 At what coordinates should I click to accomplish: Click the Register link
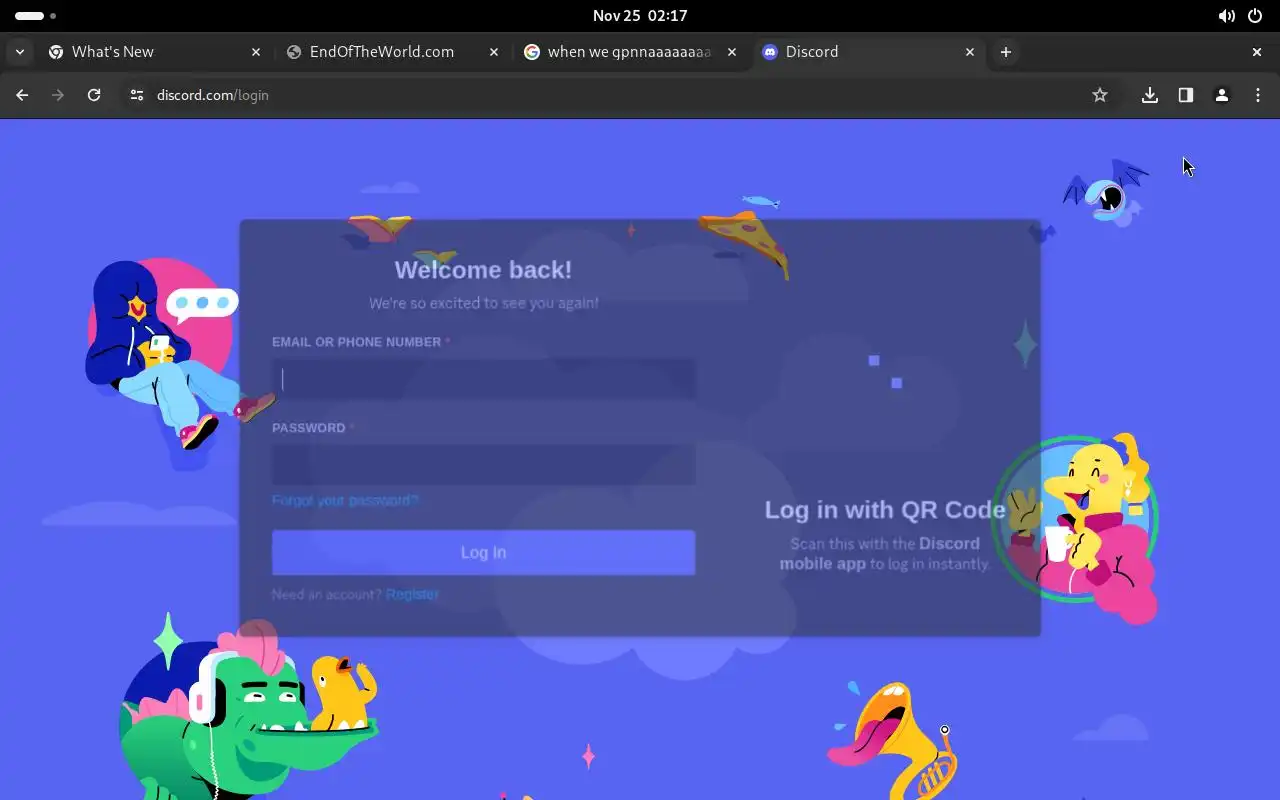(x=412, y=594)
